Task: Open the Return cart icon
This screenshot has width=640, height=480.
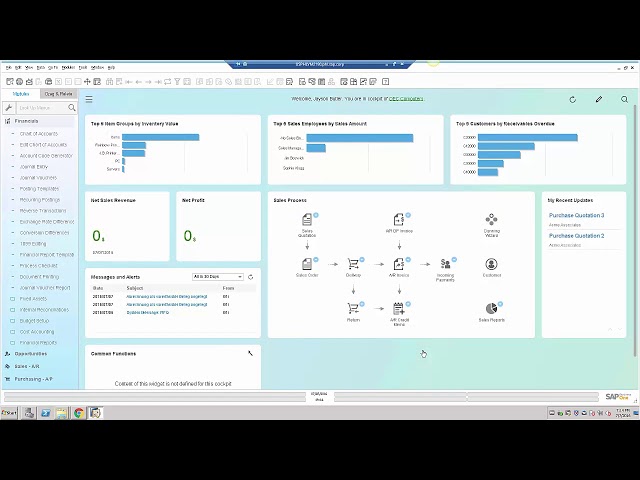Action: point(353,309)
